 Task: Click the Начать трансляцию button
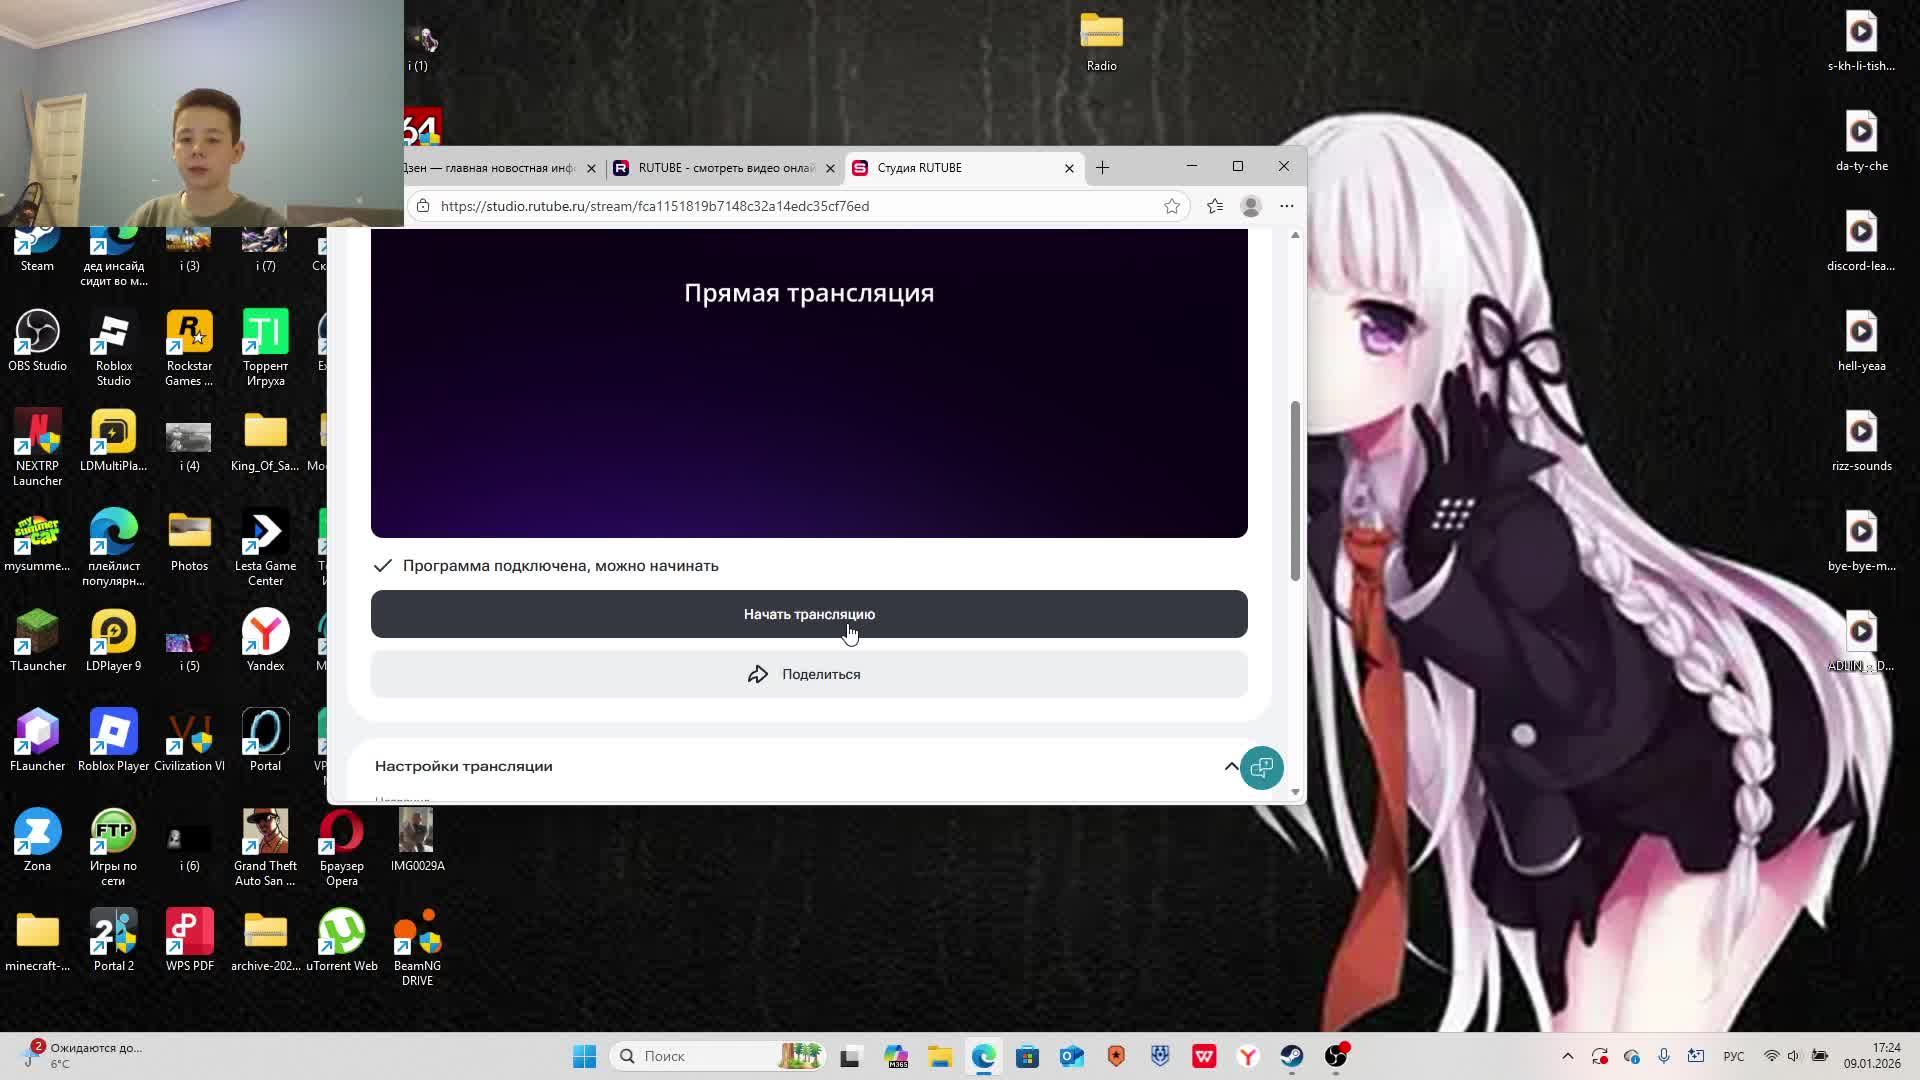pos(808,614)
